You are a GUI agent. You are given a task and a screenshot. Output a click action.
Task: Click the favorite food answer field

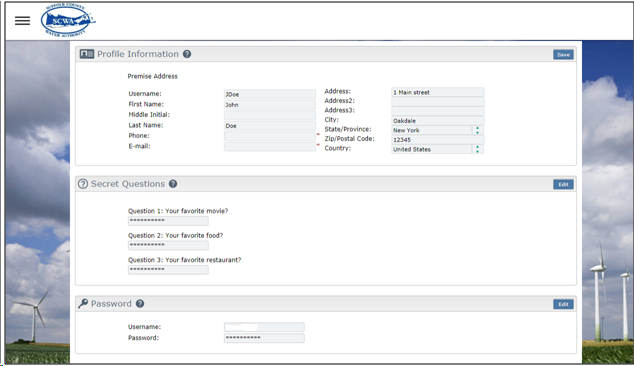[168, 245]
